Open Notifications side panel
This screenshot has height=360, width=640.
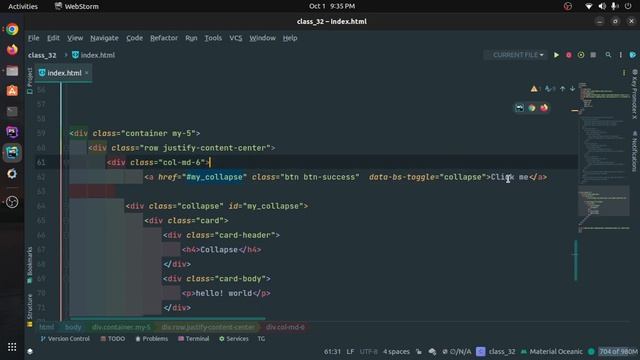pos(635,151)
